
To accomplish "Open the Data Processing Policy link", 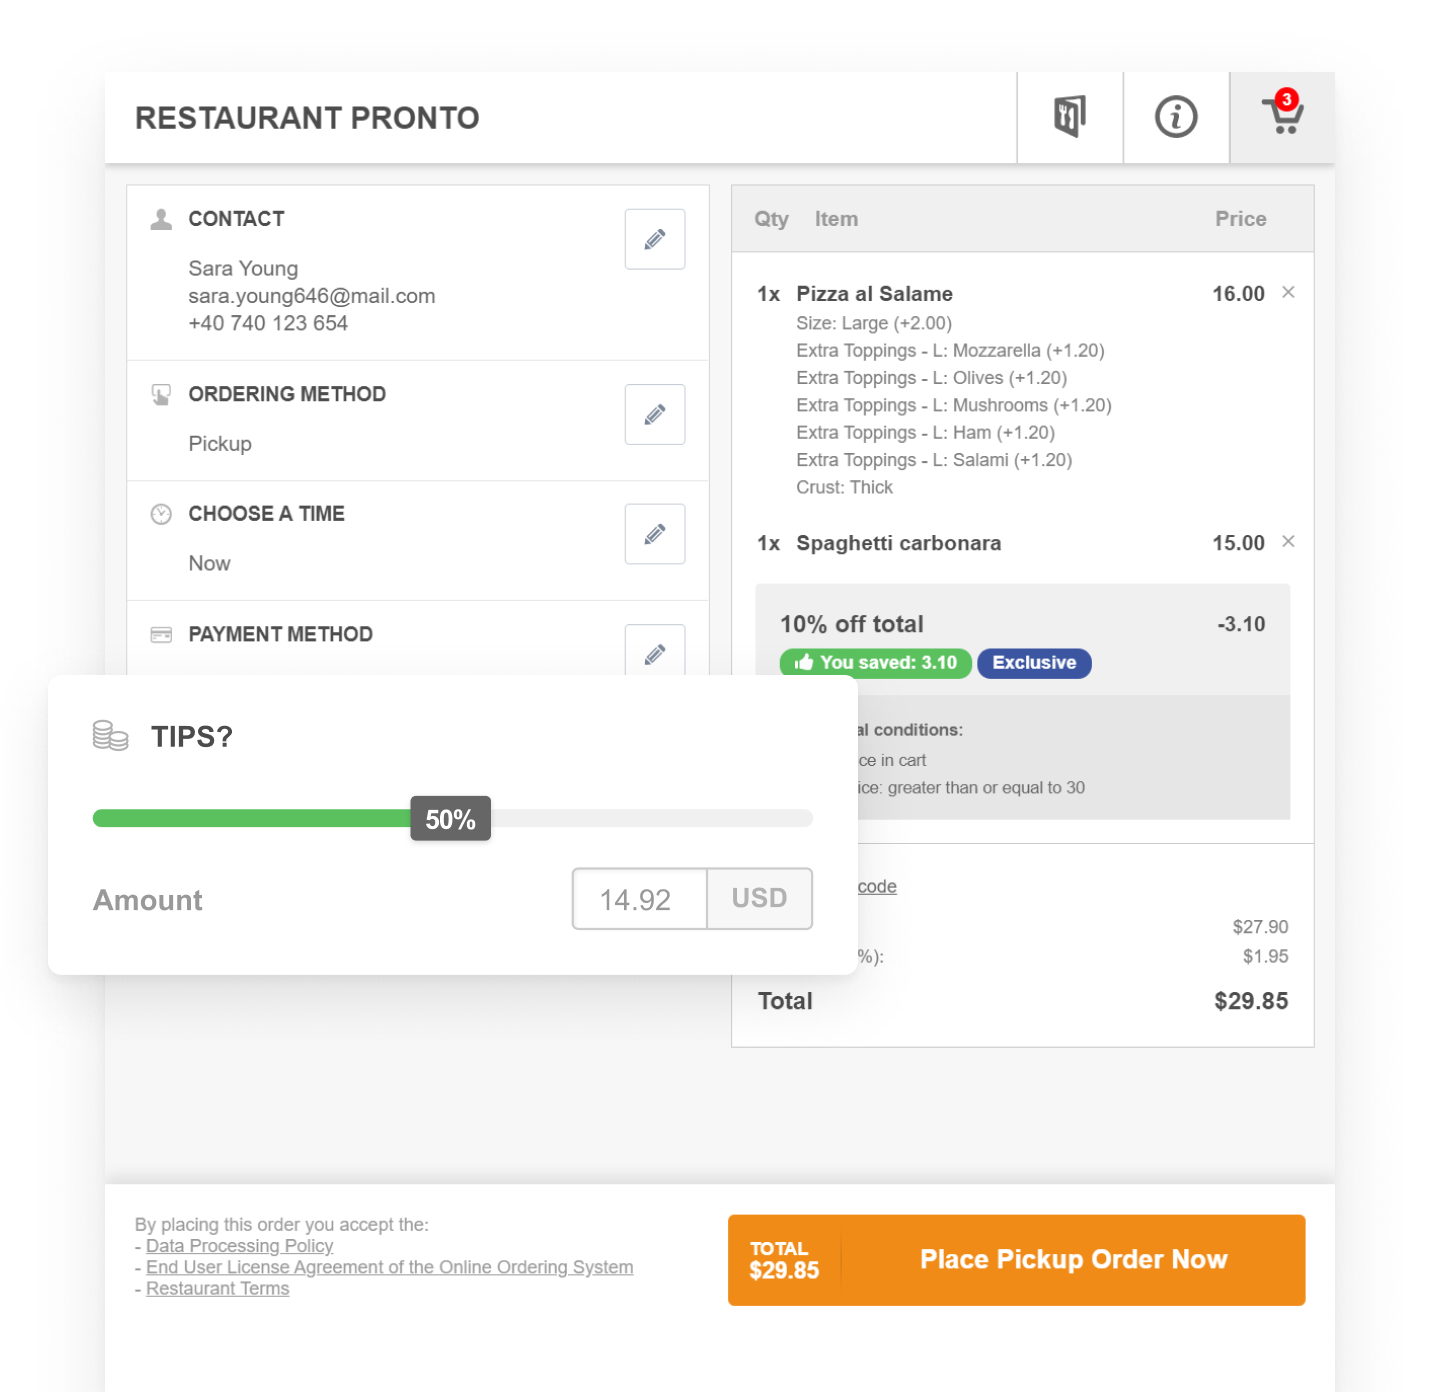I will click(239, 1246).
